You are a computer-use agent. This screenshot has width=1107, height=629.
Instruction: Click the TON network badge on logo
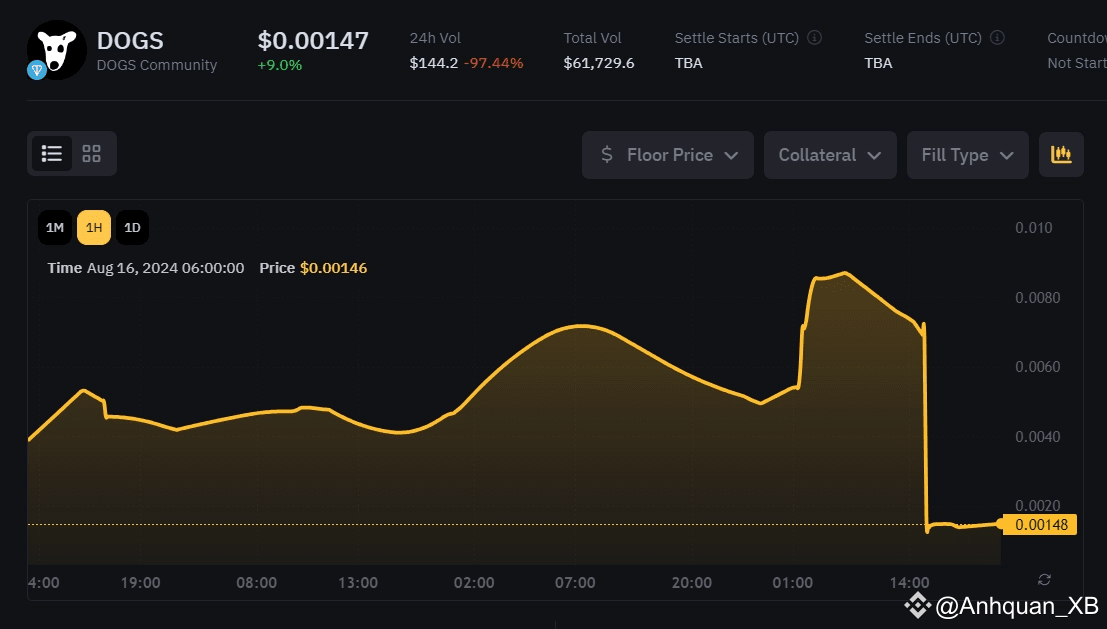[37, 70]
